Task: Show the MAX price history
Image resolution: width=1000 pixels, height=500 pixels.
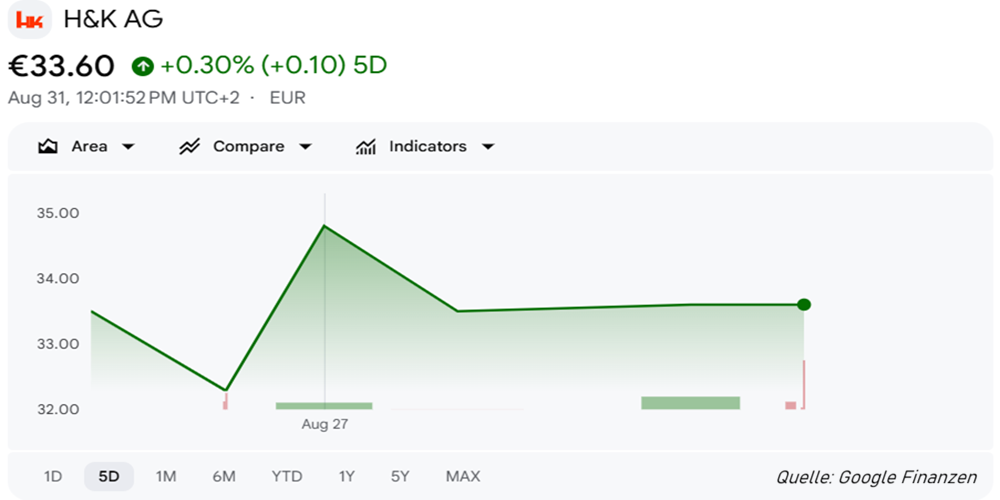Action: tap(463, 476)
